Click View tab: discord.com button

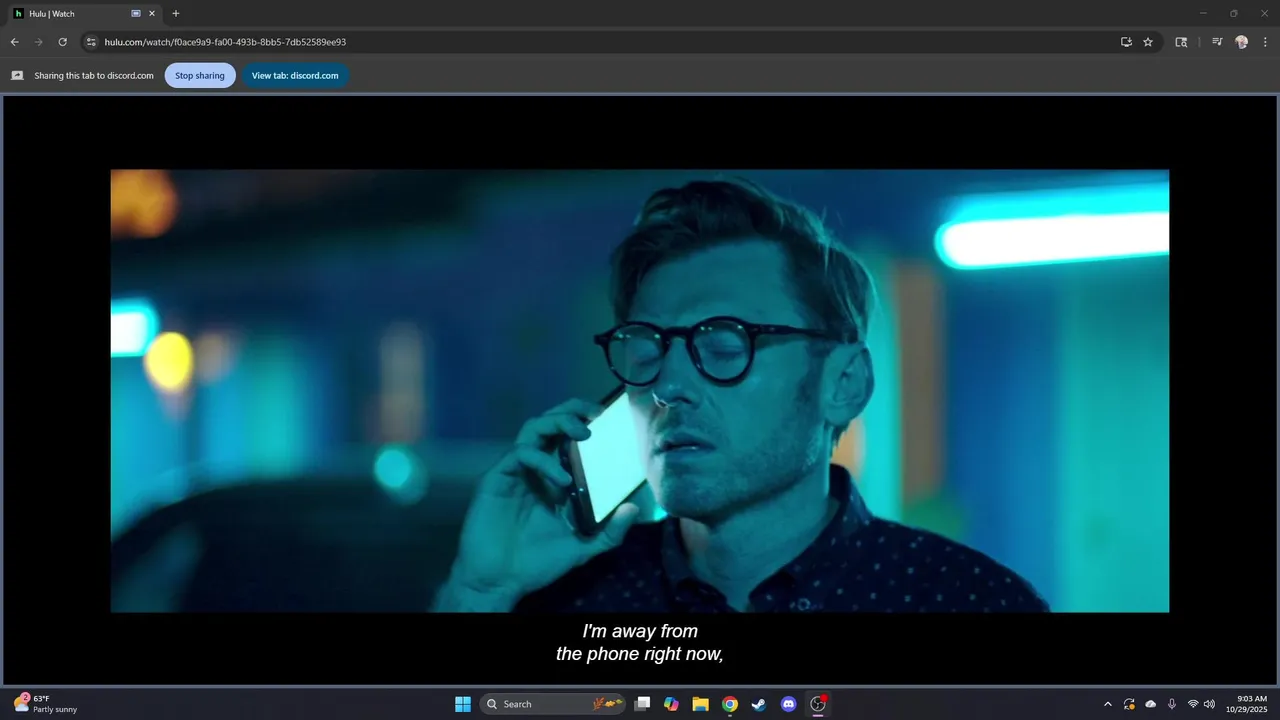[295, 75]
